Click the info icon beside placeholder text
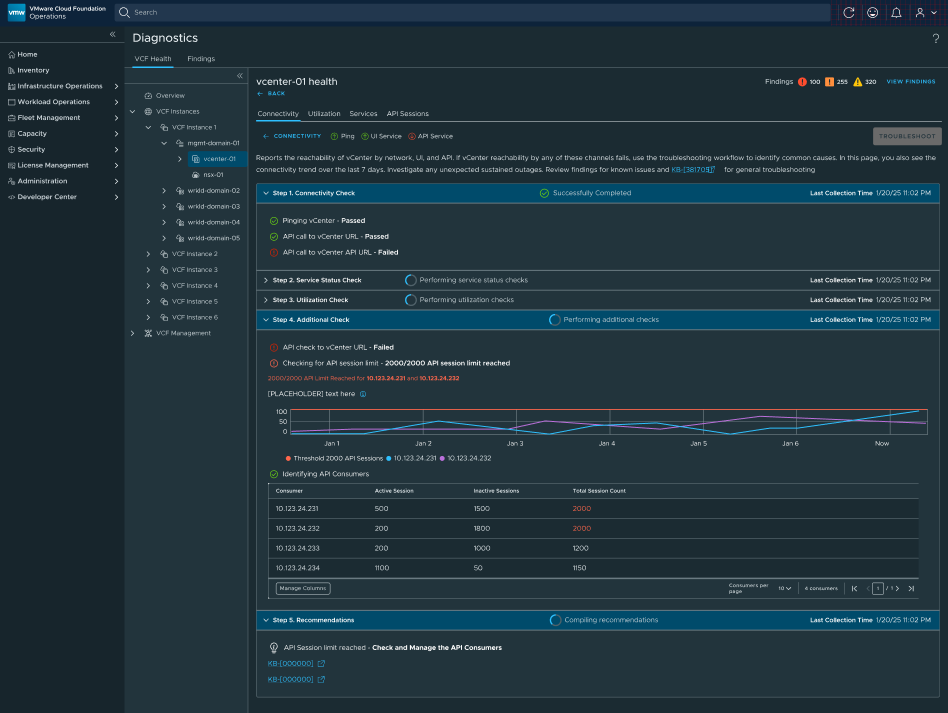Image resolution: width=948 pixels, height=713 pixels. pos(362,394)
